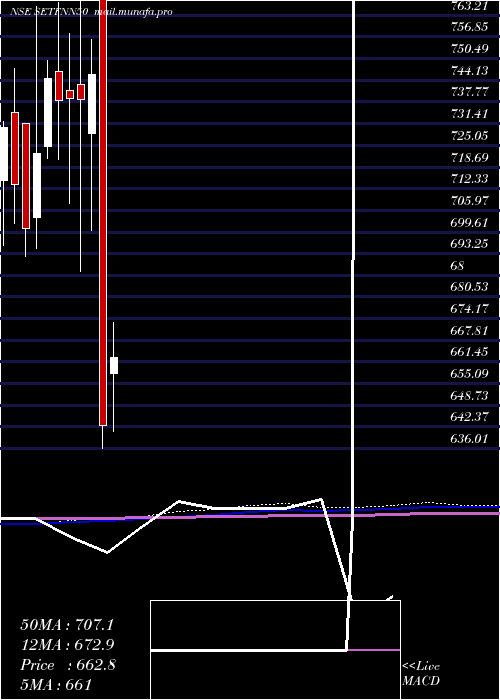
Task: Click the 737.77 price label
Action: pos(469,92)
